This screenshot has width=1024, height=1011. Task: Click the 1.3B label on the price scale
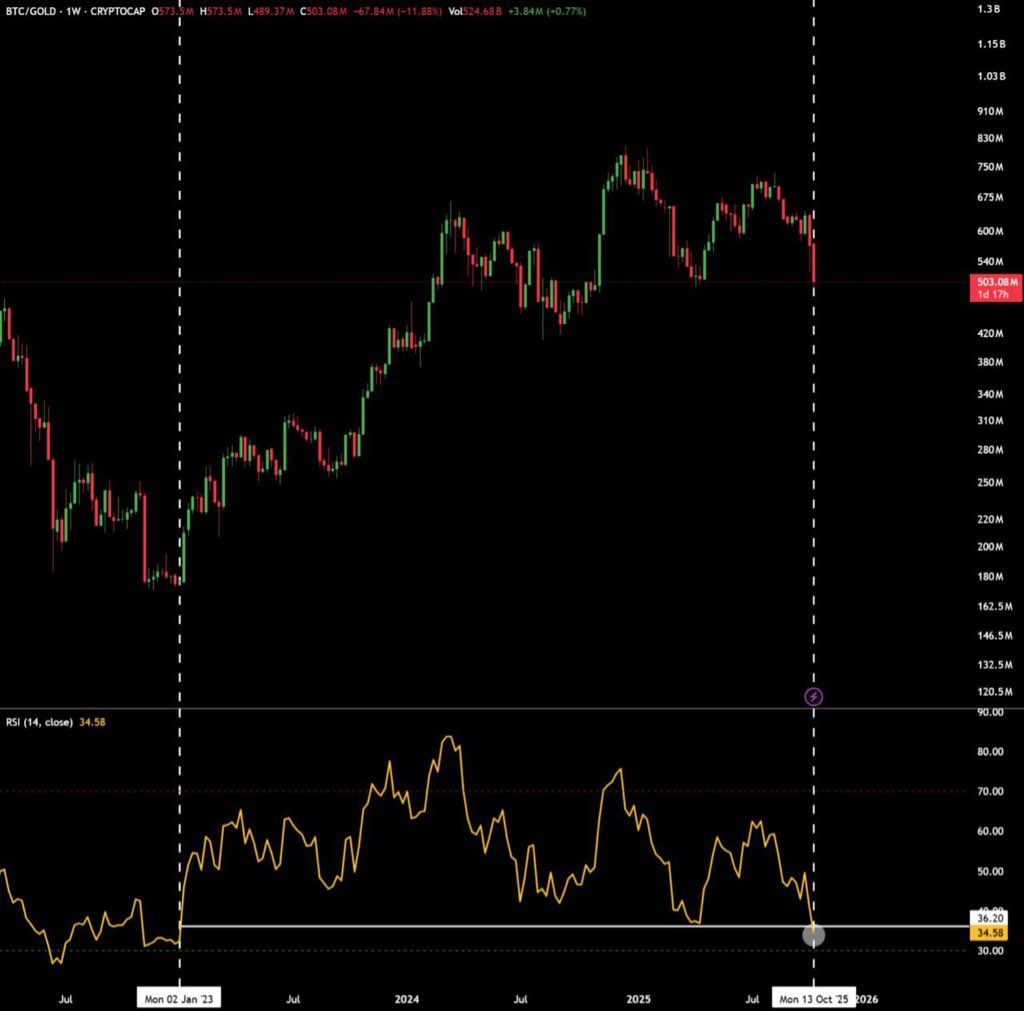click(x=989, y=10)
